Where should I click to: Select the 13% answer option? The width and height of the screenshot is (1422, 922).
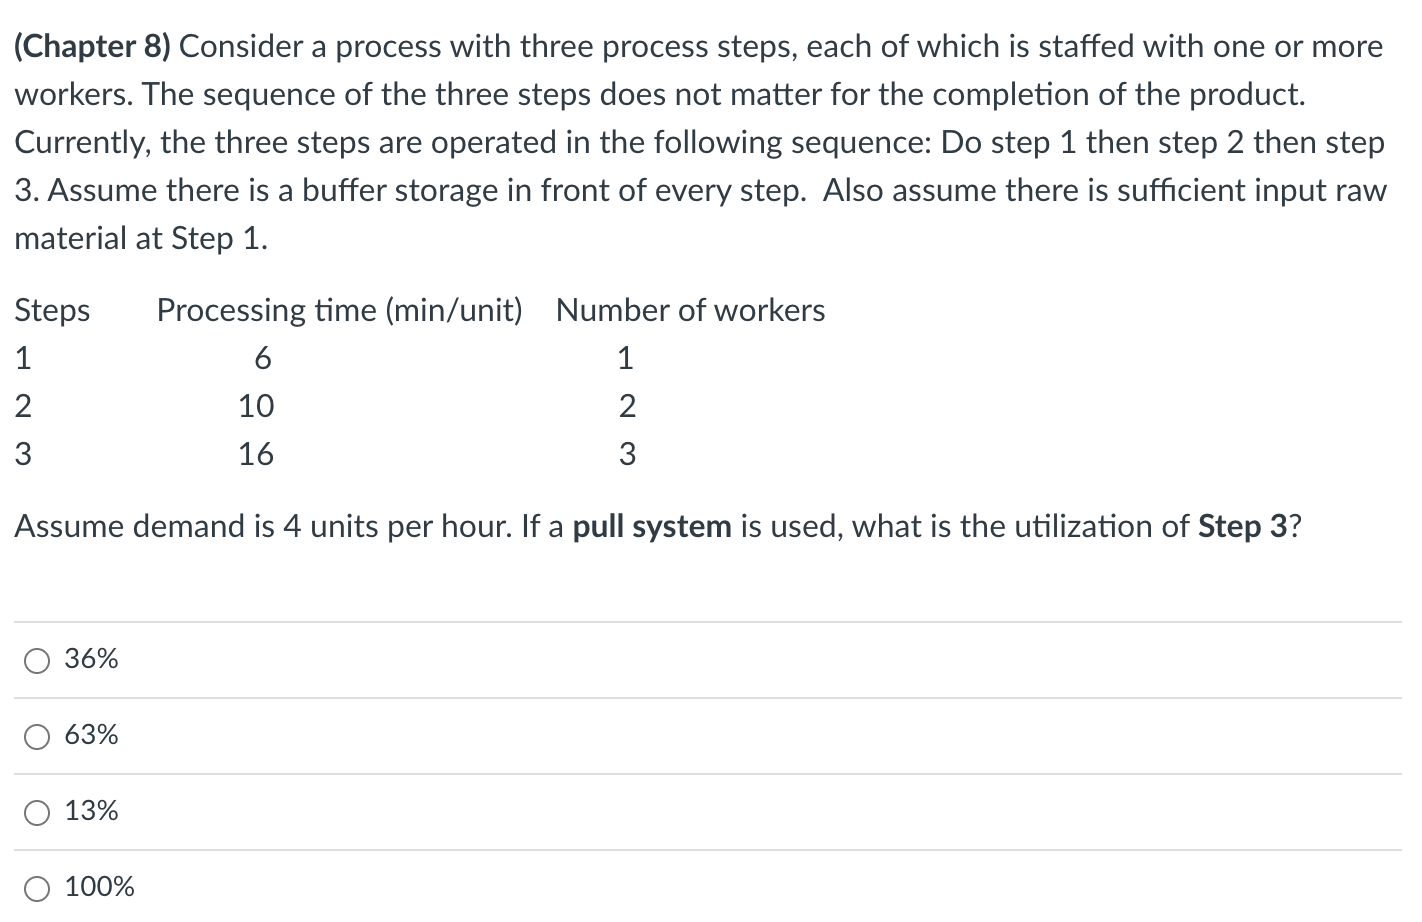pos(36,812)
